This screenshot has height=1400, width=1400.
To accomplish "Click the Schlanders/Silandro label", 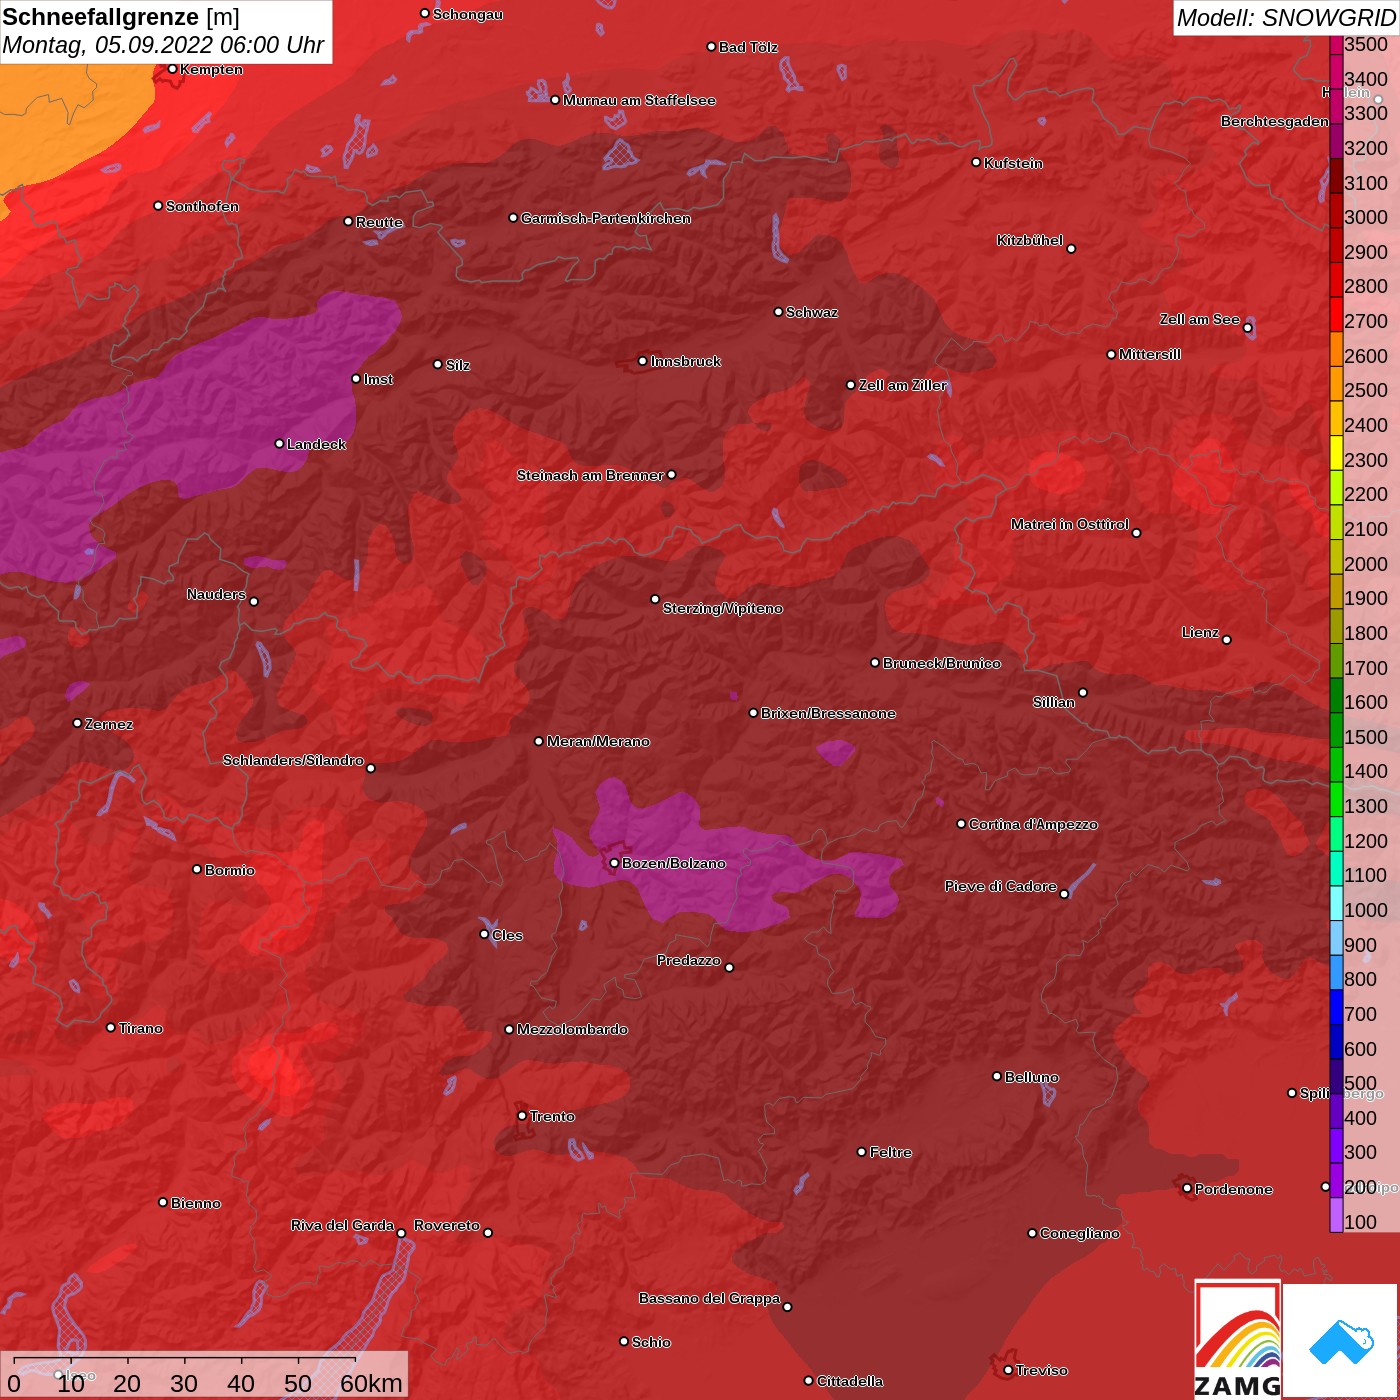I will (x=293, y=760).
